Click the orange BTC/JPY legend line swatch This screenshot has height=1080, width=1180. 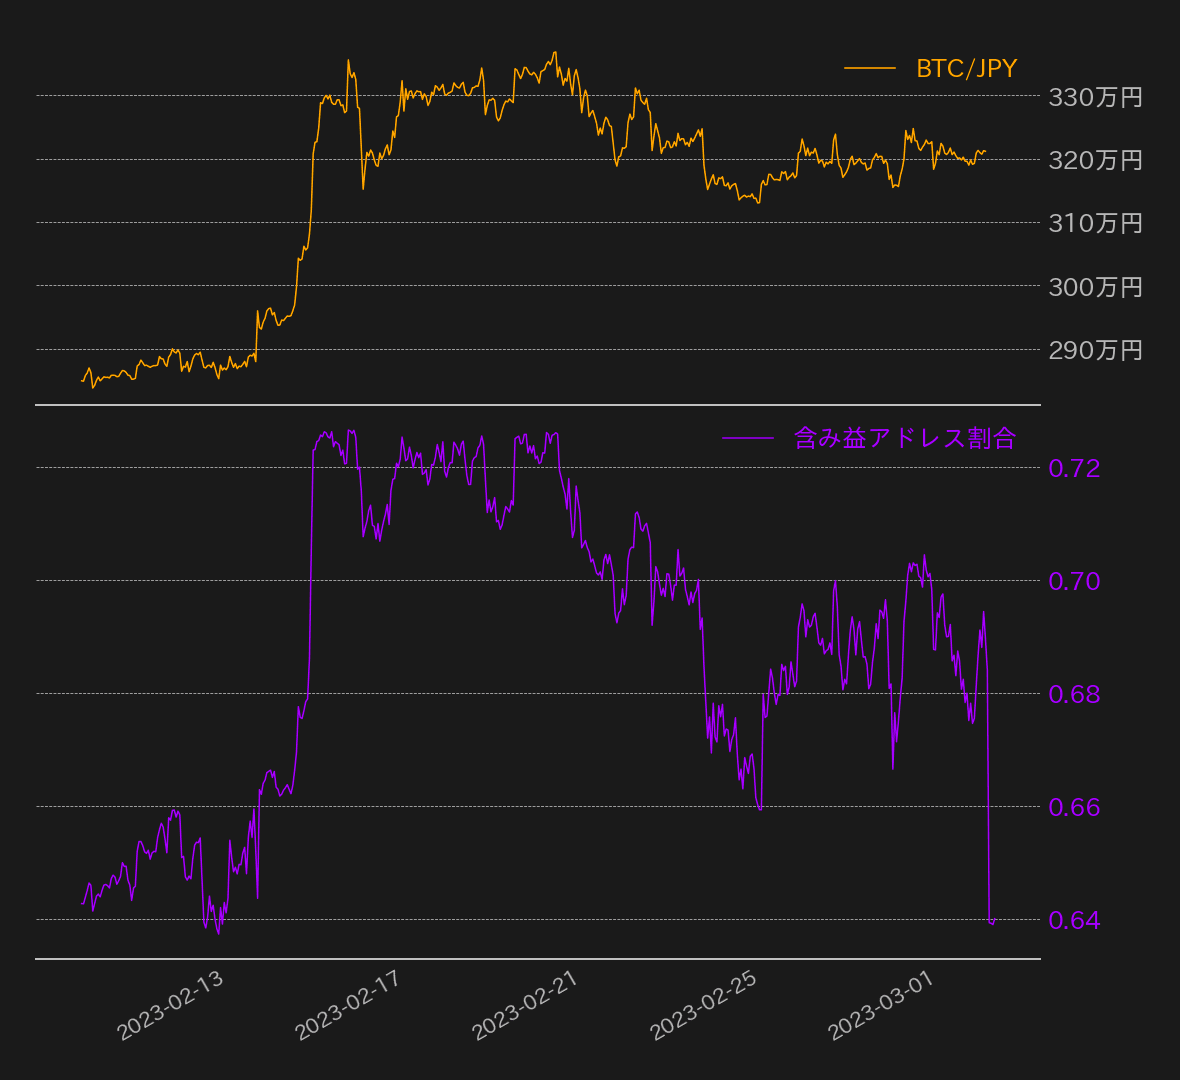pos(869,68)
